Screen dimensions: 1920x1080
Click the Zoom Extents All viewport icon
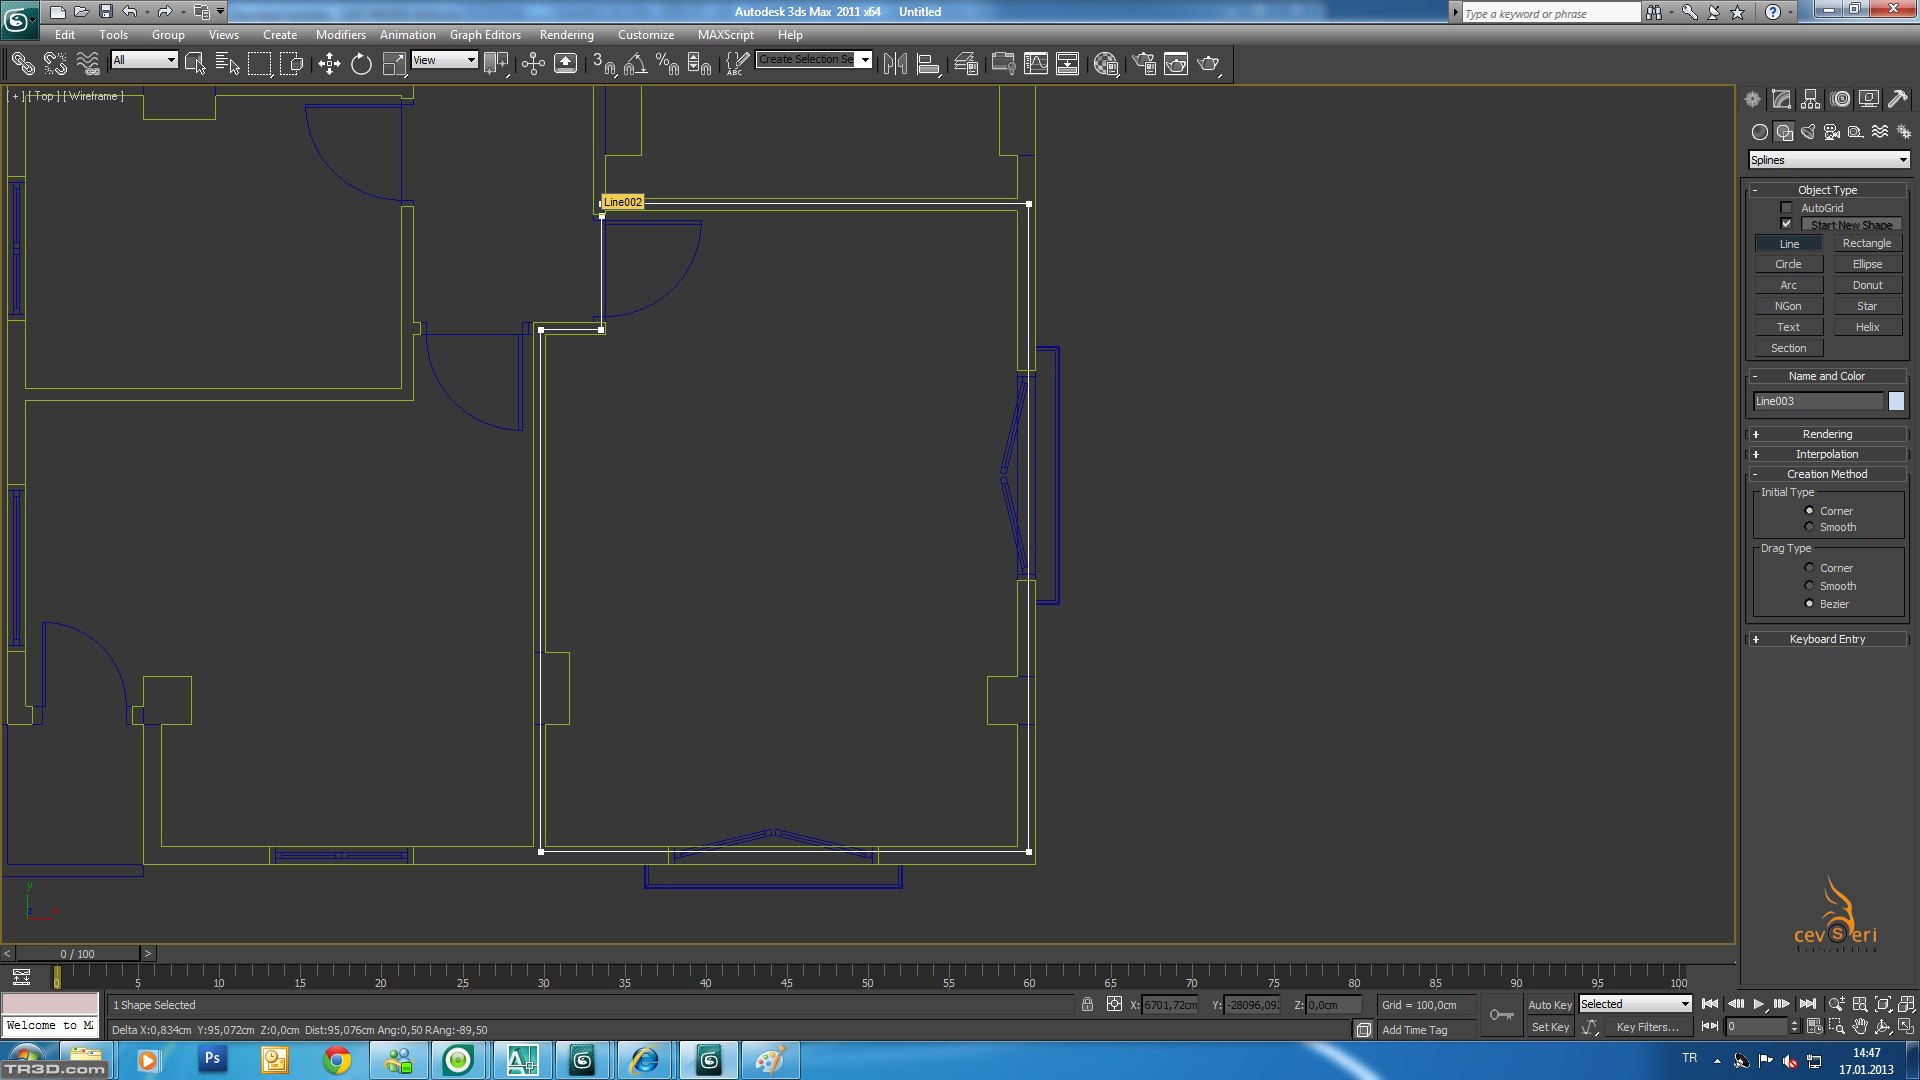pos(1906,1004)
